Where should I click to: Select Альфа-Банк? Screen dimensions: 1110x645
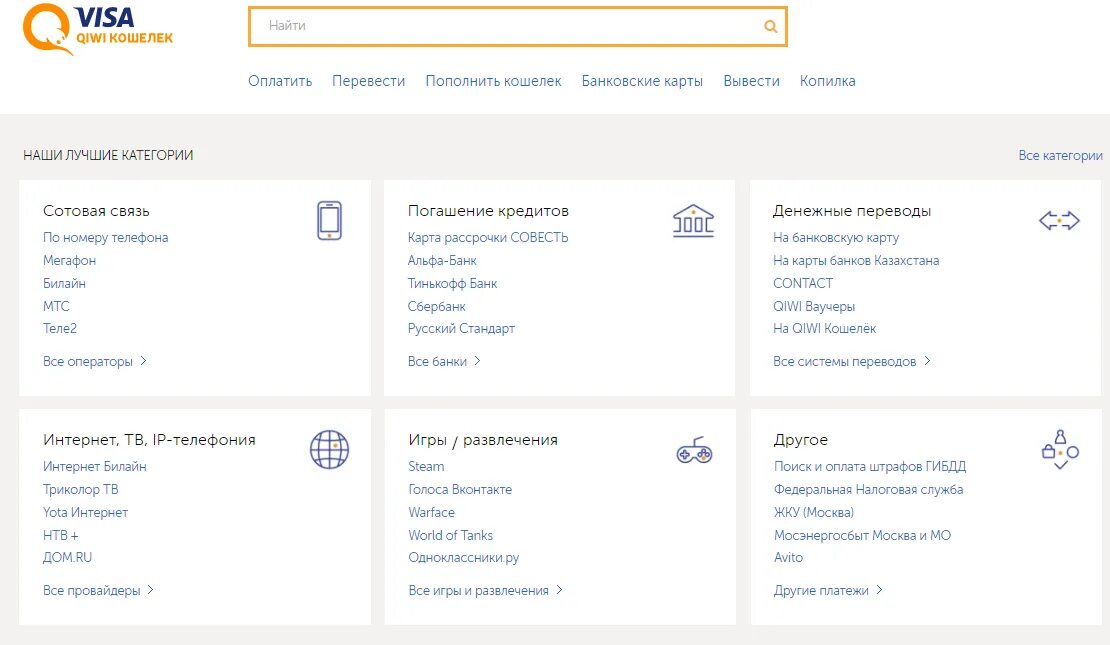[x=442, y=261]
